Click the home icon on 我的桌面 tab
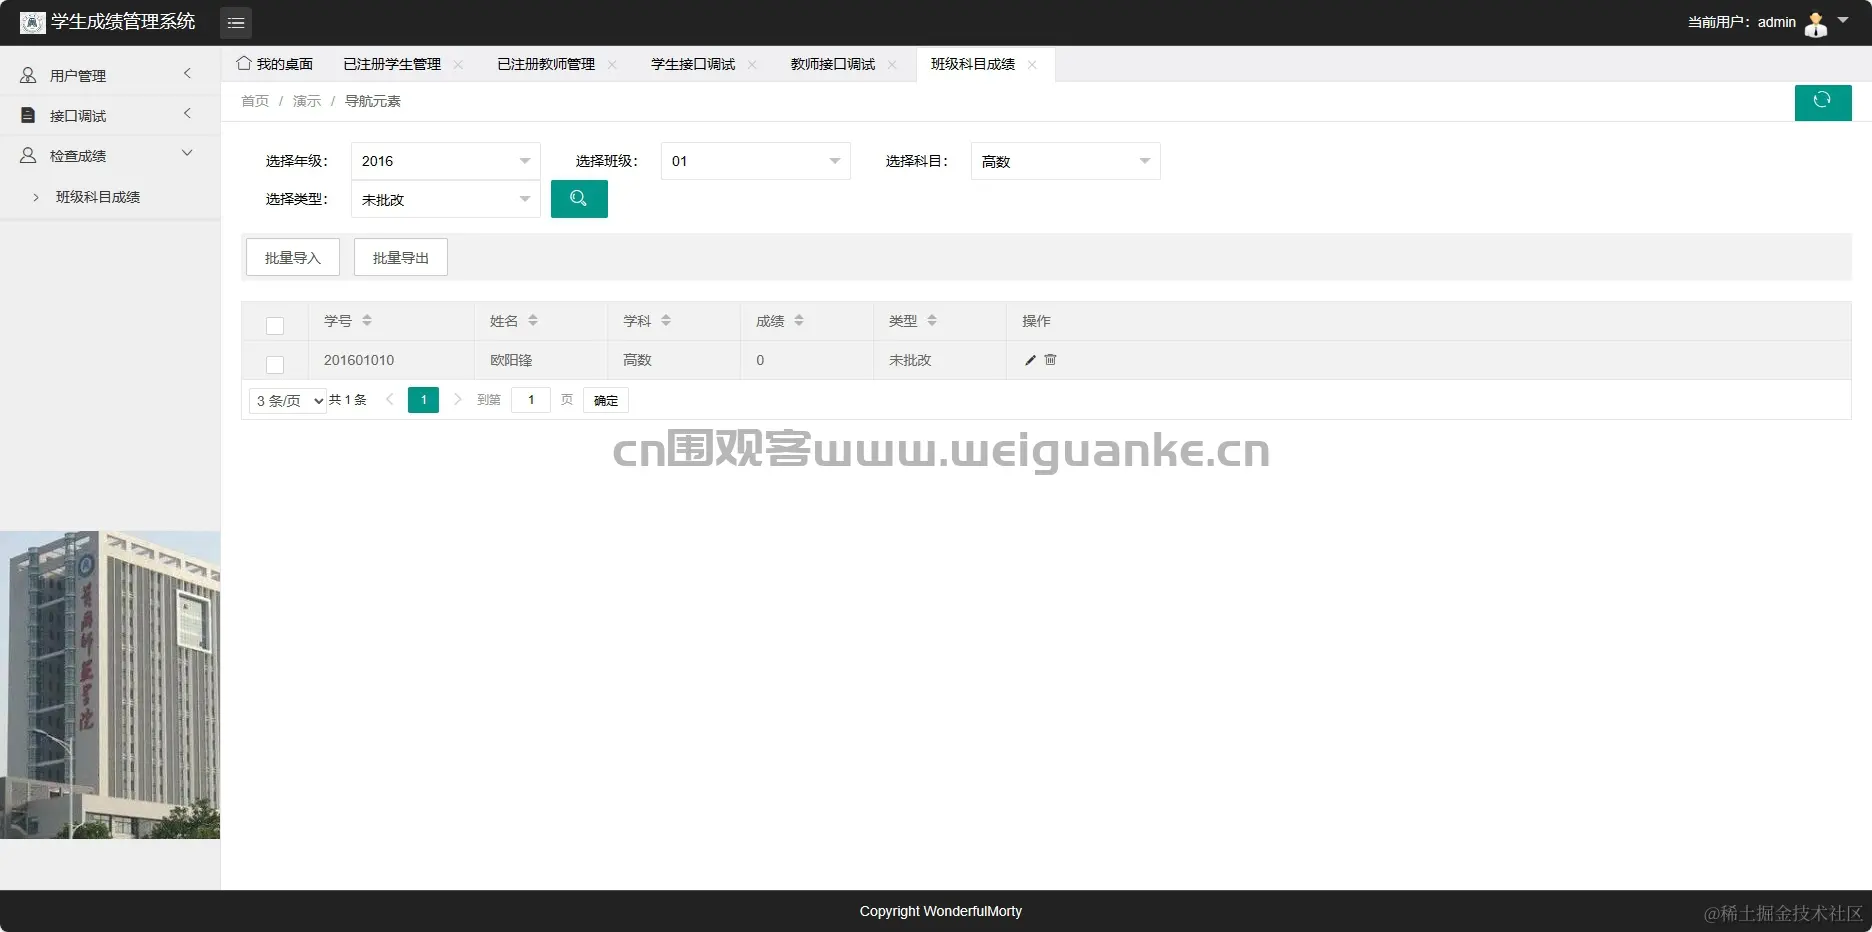Viewport: 1872px width, 932px height. (243, 63)
